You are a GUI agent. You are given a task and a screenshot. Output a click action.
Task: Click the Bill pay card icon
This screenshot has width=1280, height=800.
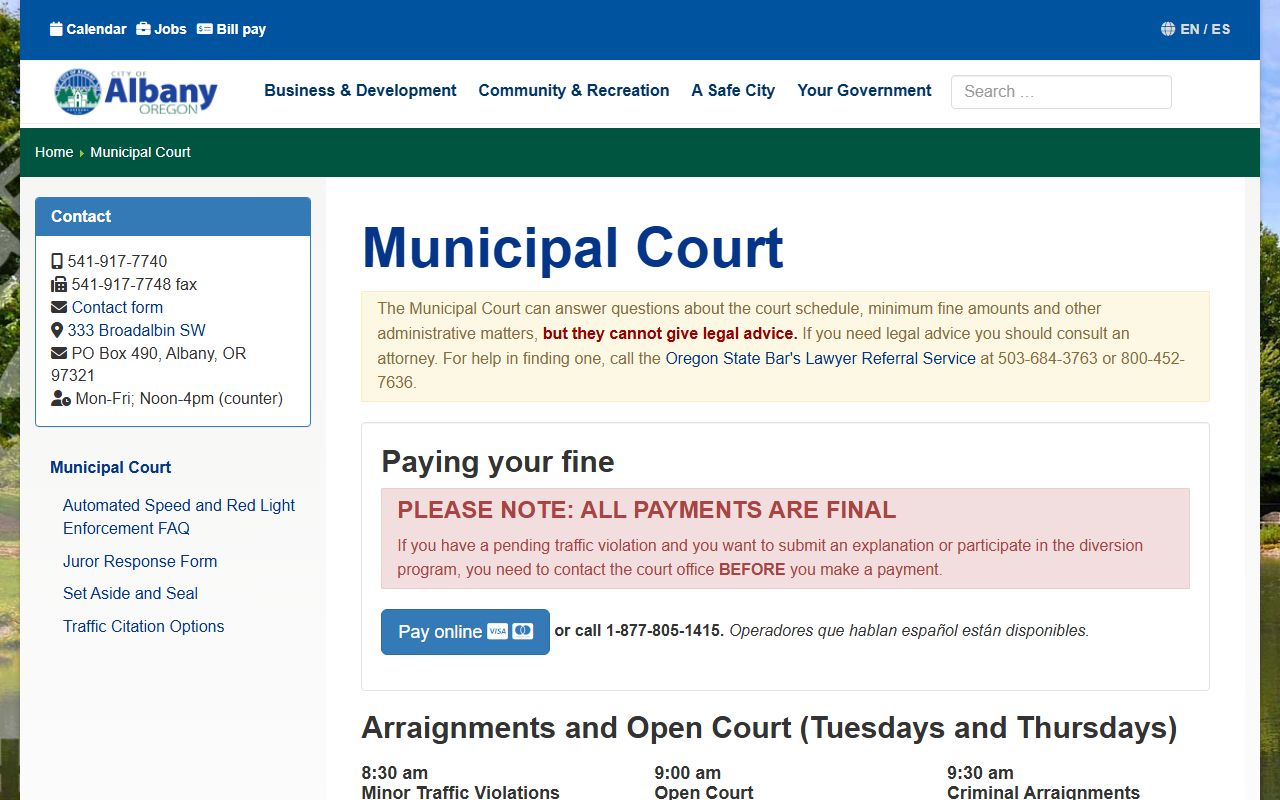tap(205, 29)
